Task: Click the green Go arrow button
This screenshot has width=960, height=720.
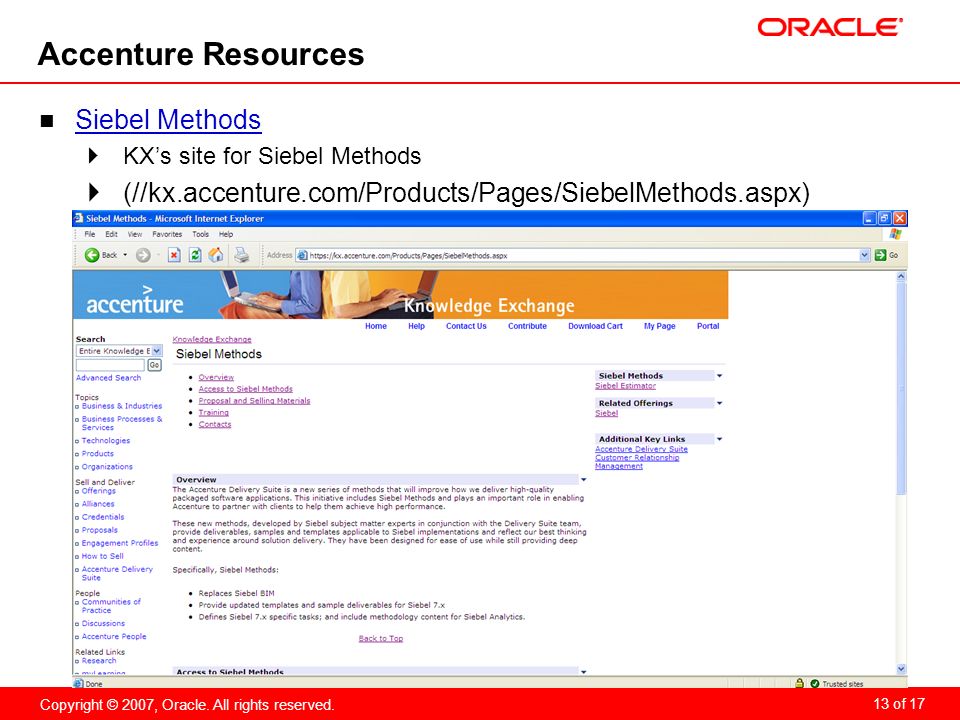Action: coord(880,255)
